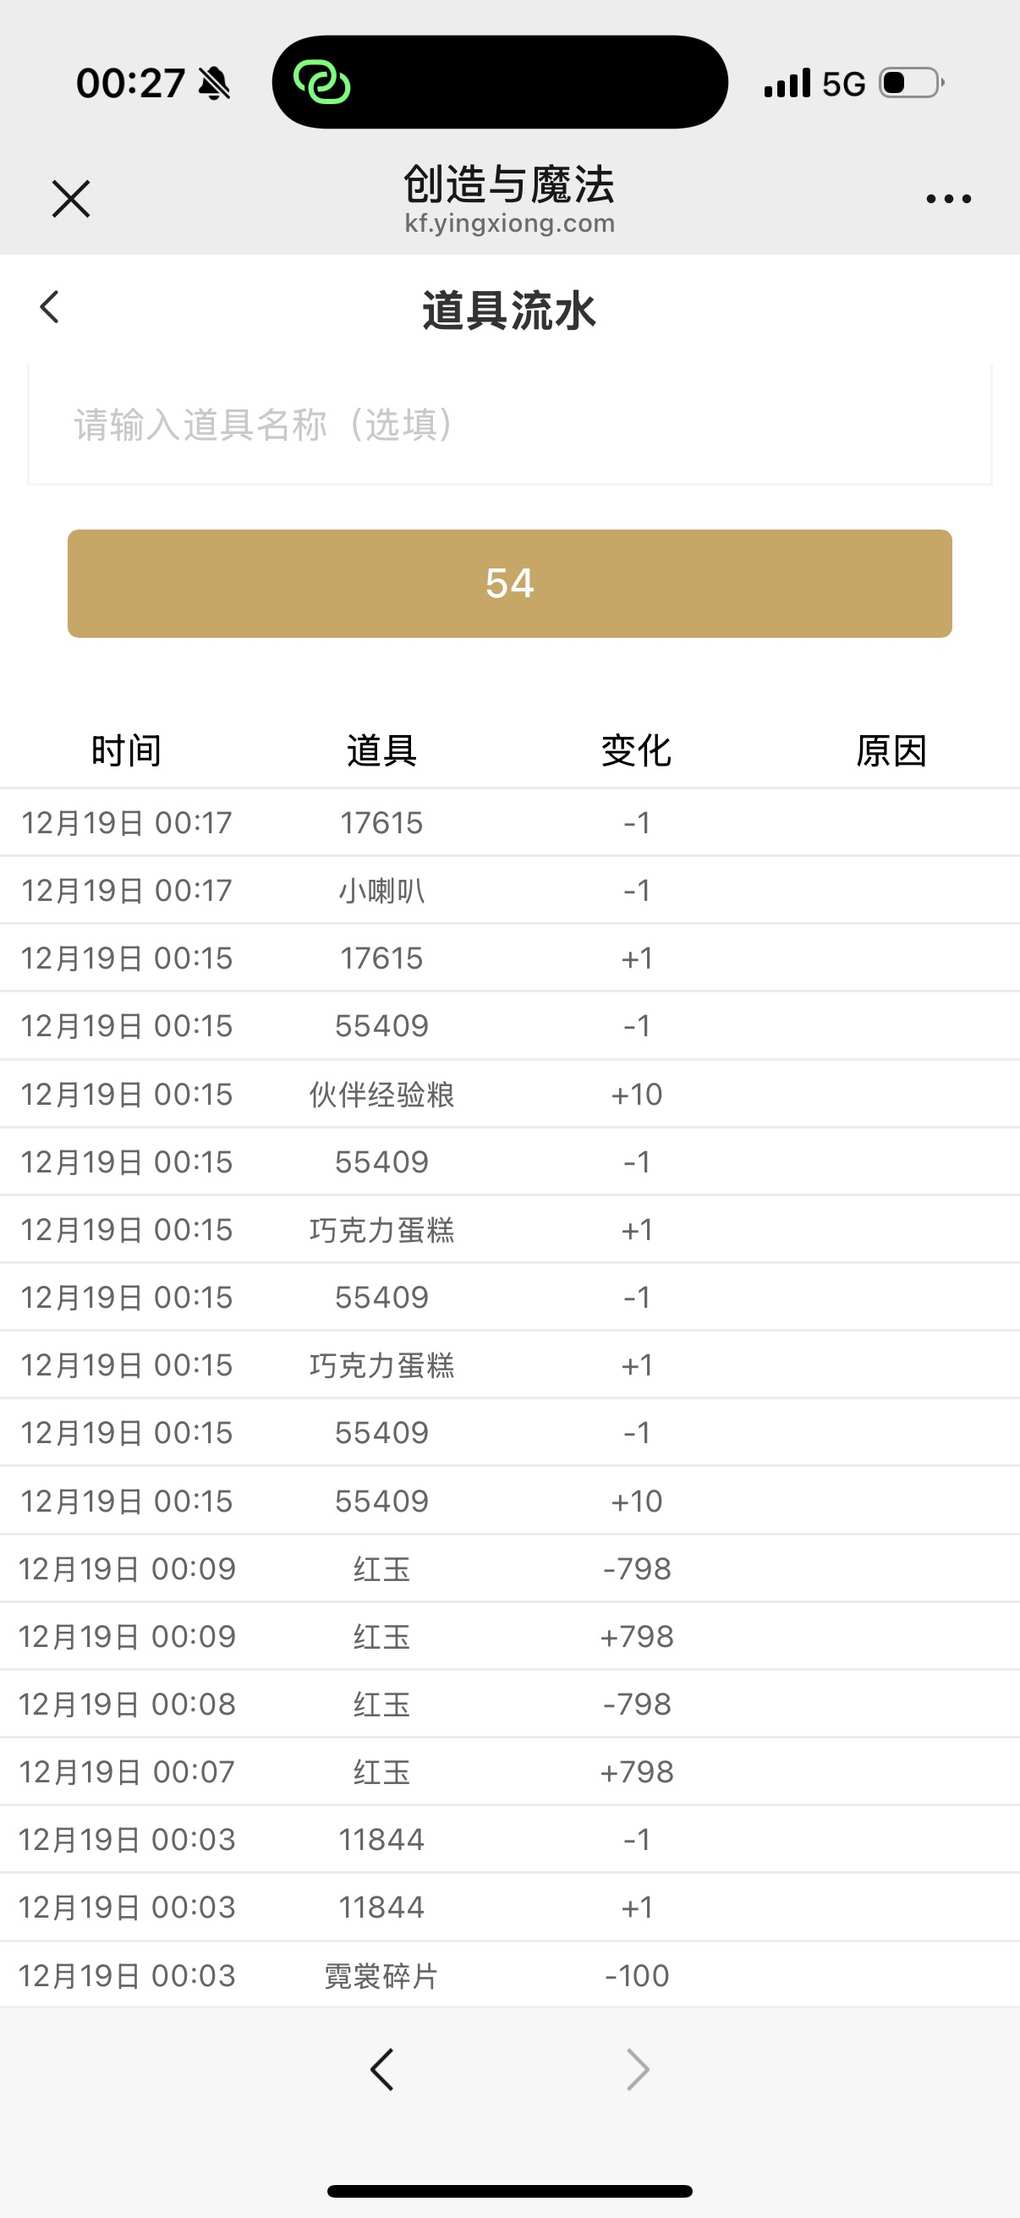
Task: Click the item name input field
Action: [x=509, y=425]
